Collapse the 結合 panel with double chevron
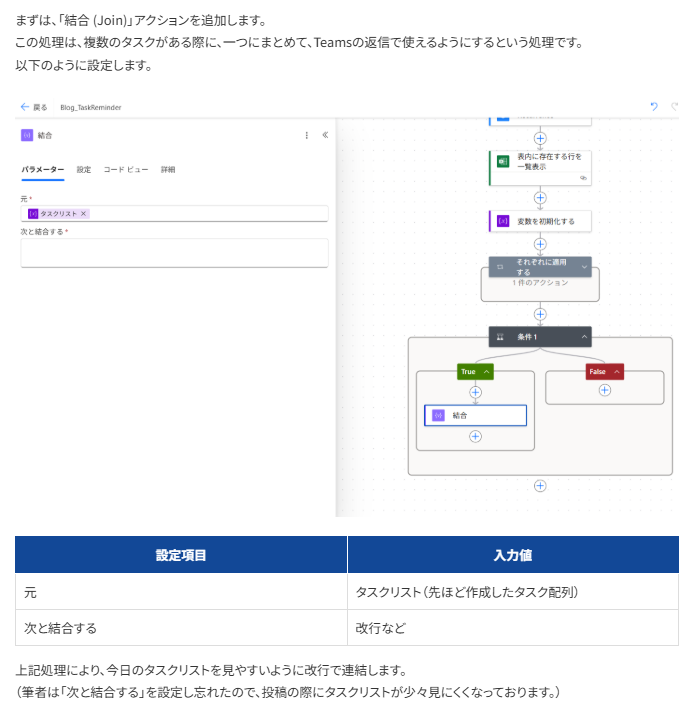 [325, 135]
